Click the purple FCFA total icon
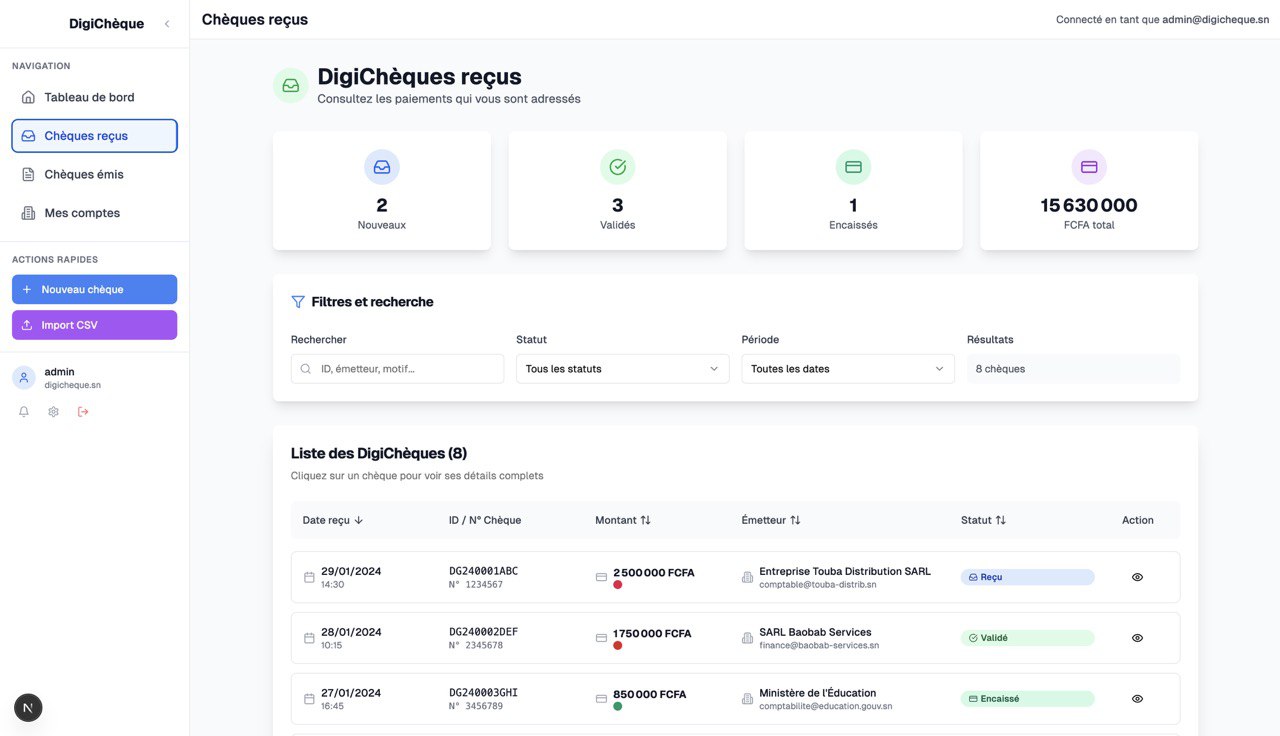The image size is (1280, 736). [1089, 168]
